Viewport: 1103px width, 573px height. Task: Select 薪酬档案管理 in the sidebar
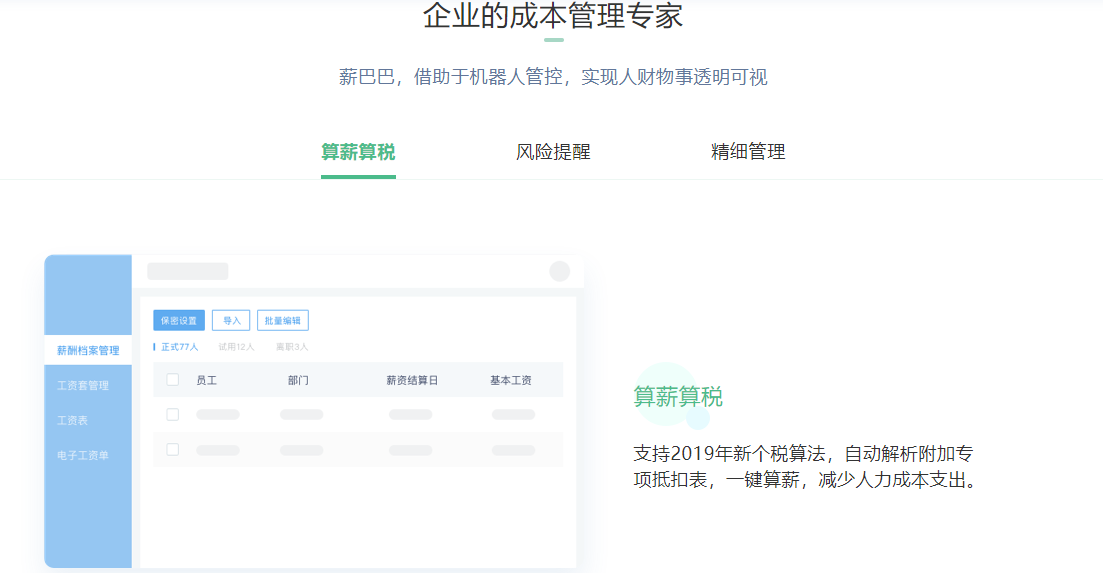click(88, 350)
